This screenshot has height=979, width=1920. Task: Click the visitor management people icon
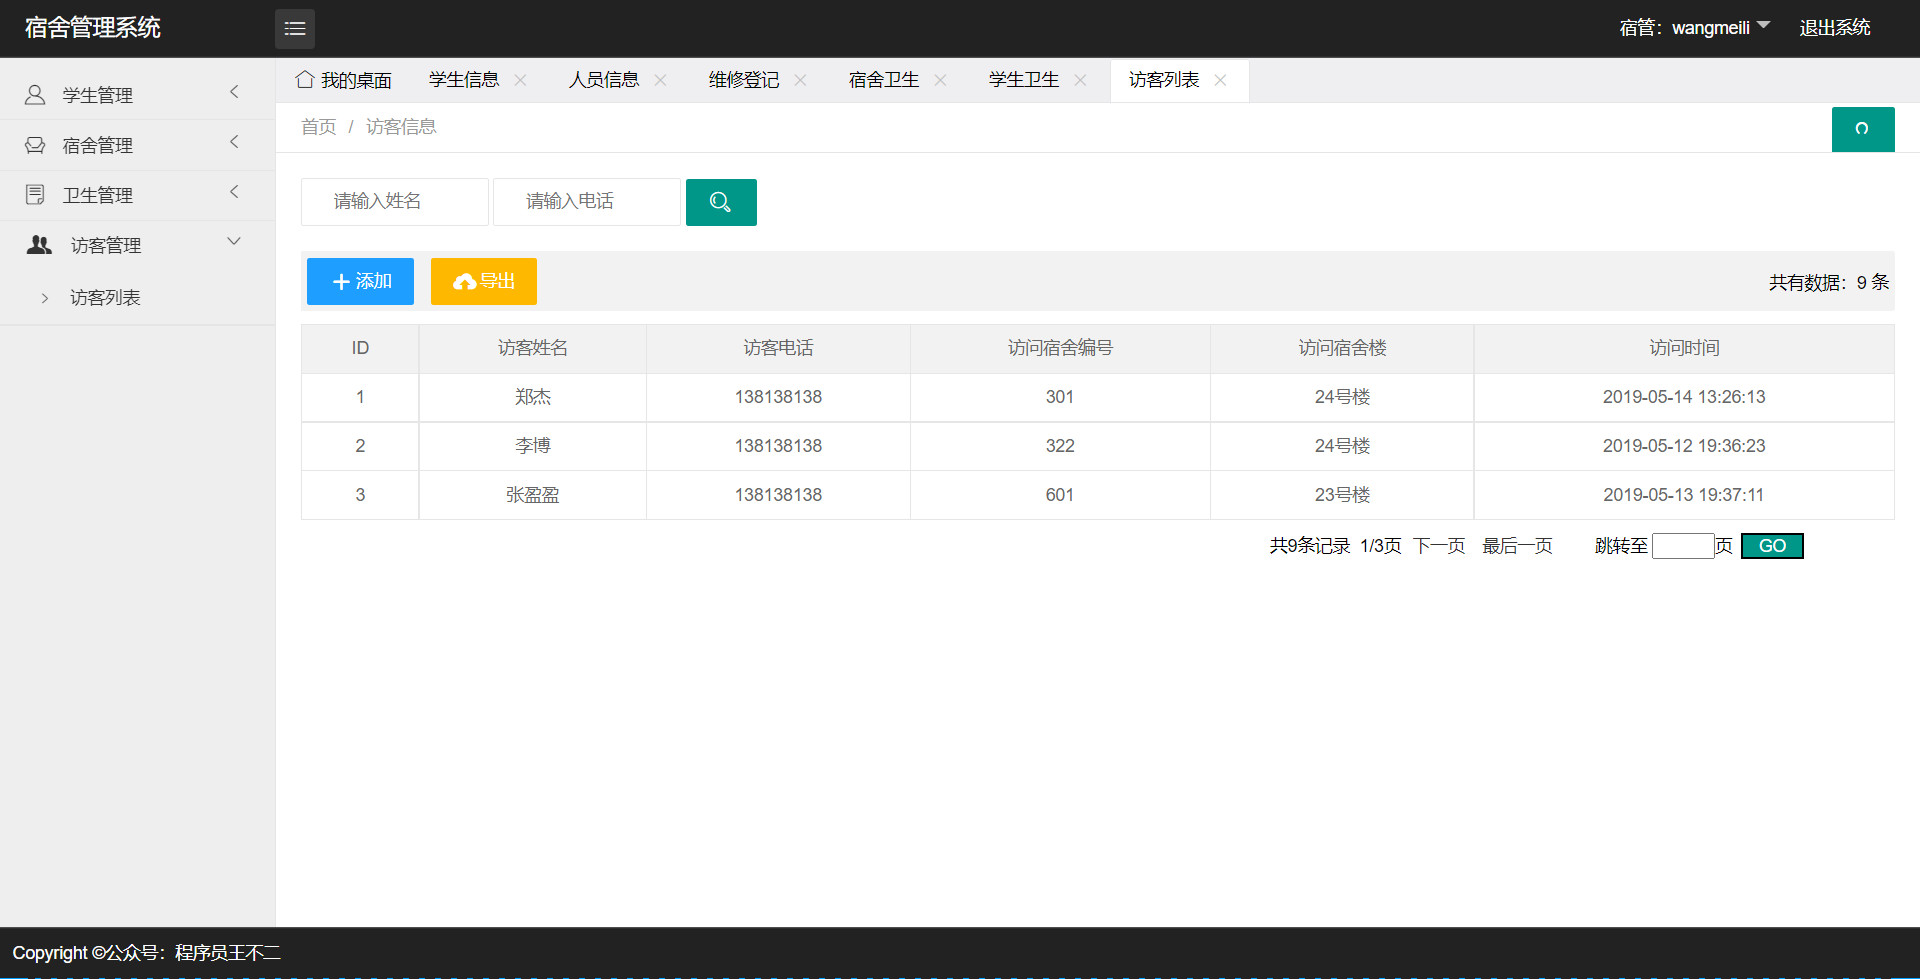click(x=38, y=244)
